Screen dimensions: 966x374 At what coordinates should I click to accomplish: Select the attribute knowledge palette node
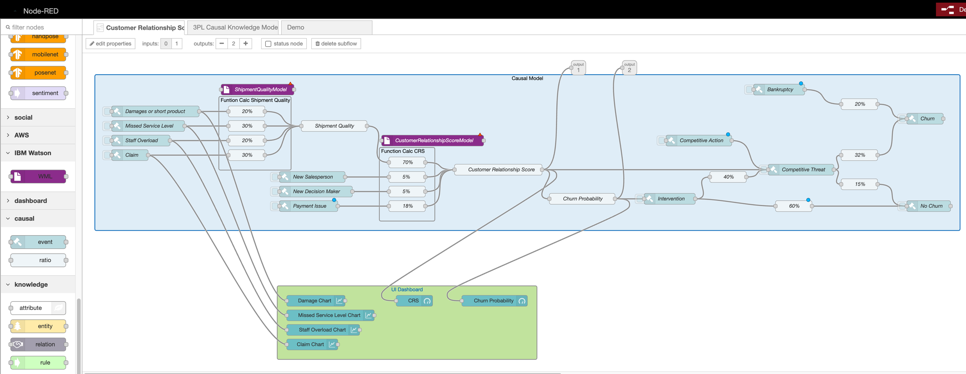pos(38,307)
